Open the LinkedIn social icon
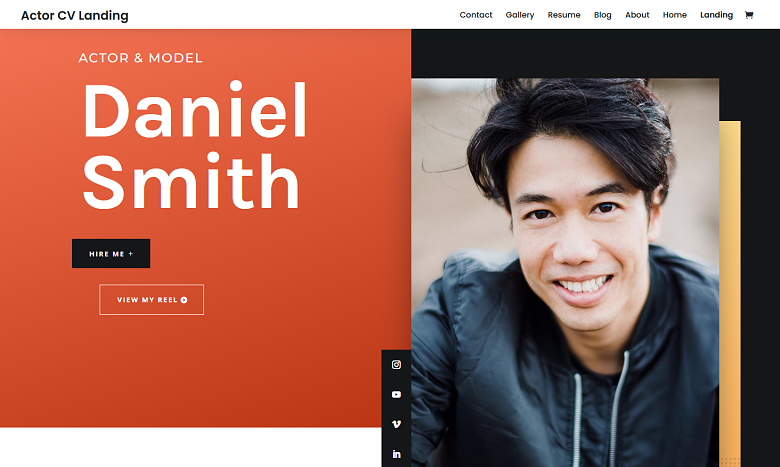This screenshot has height=467, width=780. click(x=396, y=454)
